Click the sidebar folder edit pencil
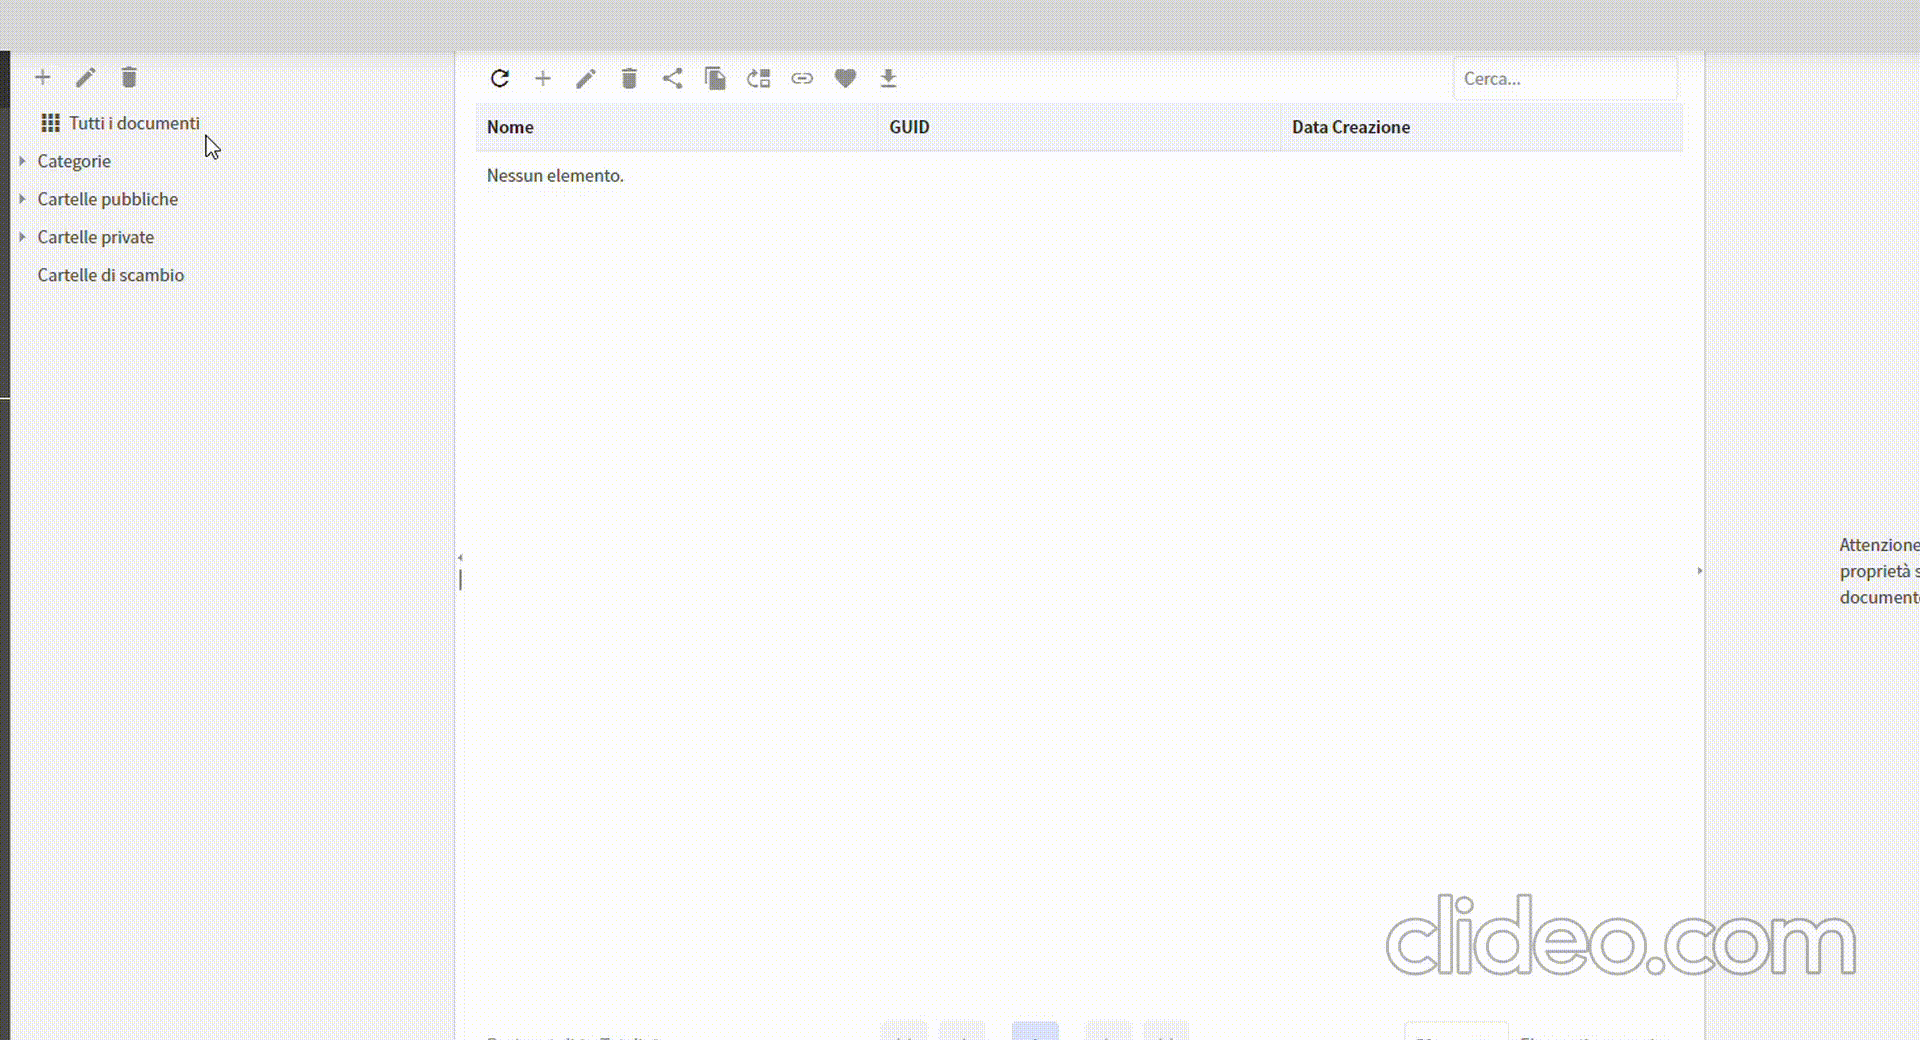 pyautogui.click(x=86, y=77)
